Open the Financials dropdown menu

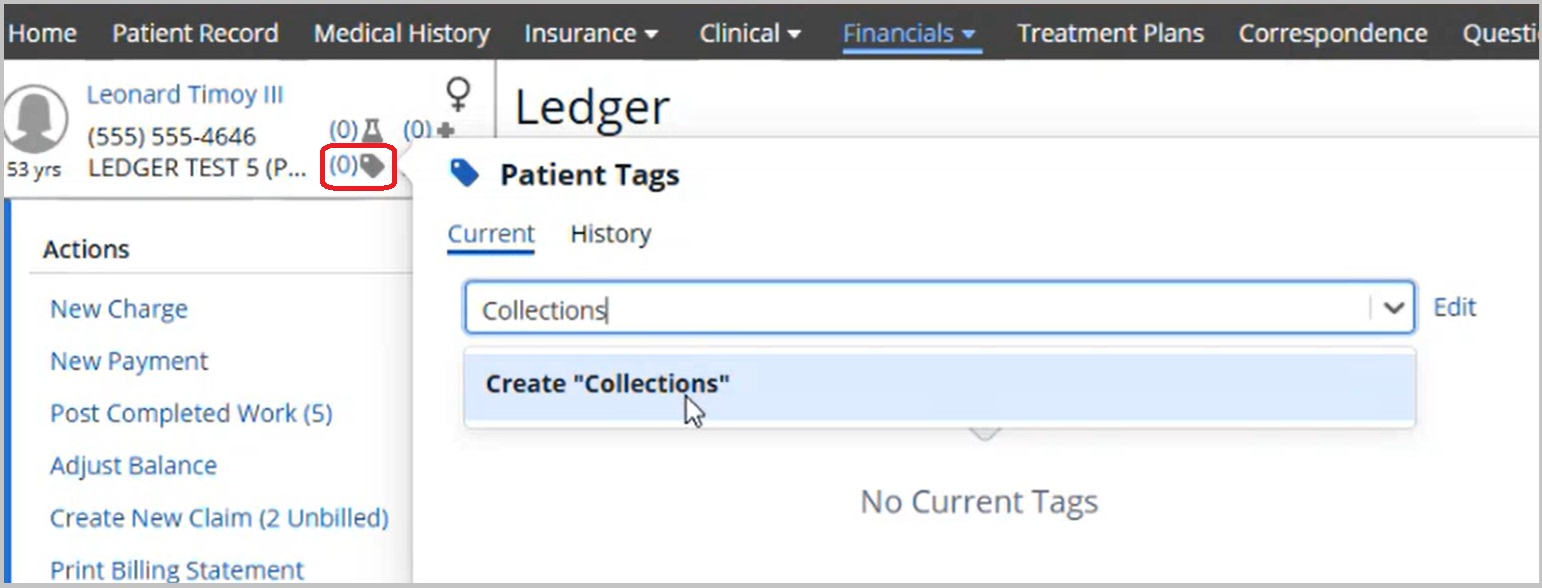[x=910, y=33]
